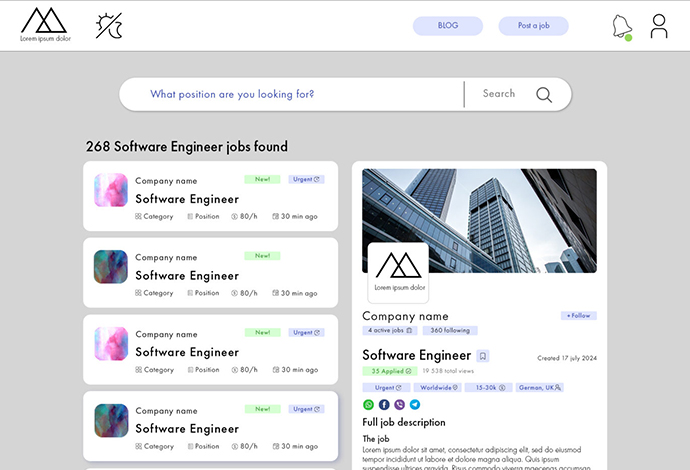Click the 'Created 17 July 2024' text

click(567, 358)
